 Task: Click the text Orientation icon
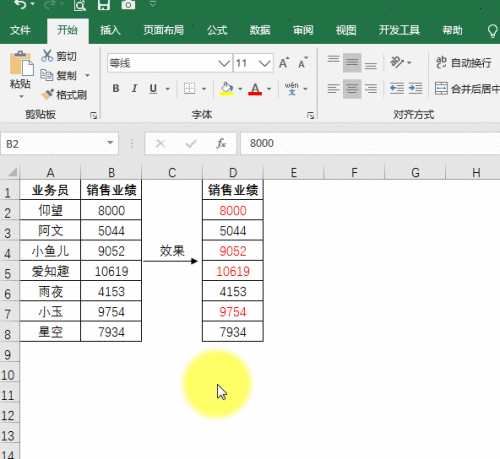(397, 62)
